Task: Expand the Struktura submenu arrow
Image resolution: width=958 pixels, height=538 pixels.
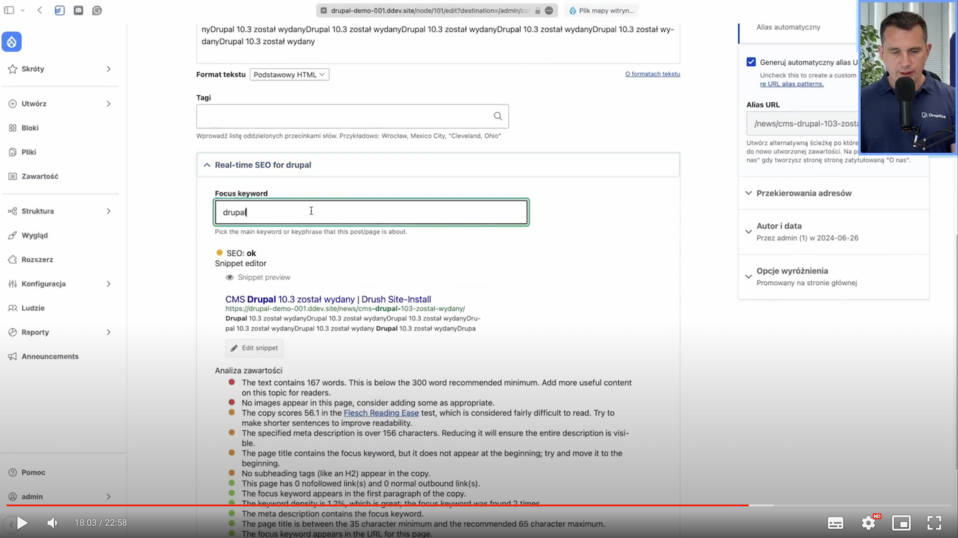Action: pyautogui.click(x=108, y=211)
